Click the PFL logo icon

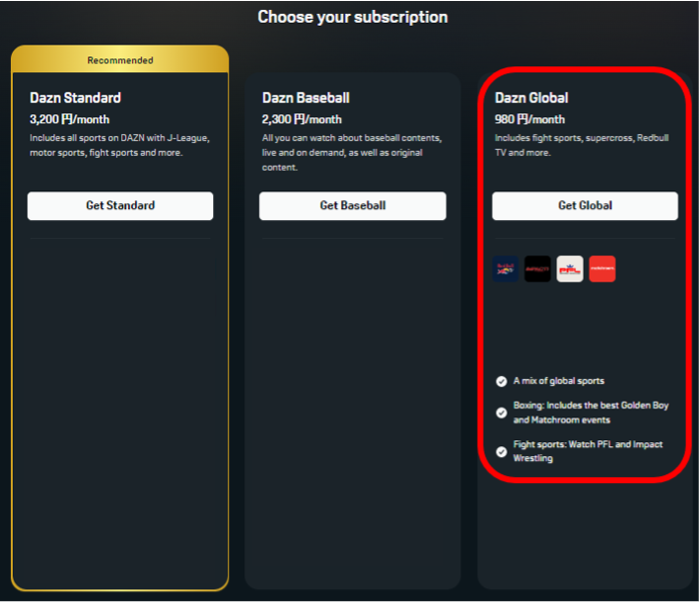(570, 269)
